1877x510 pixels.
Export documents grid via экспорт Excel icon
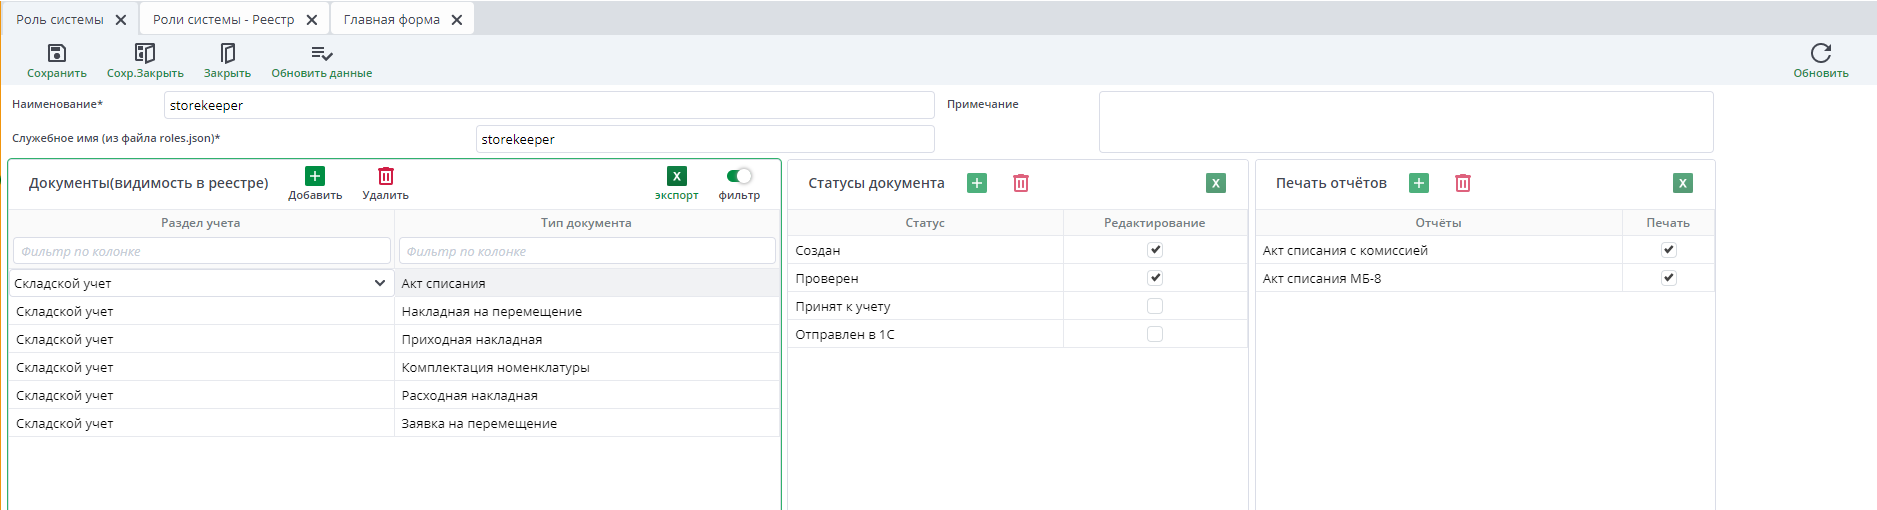tap(676, 176)
